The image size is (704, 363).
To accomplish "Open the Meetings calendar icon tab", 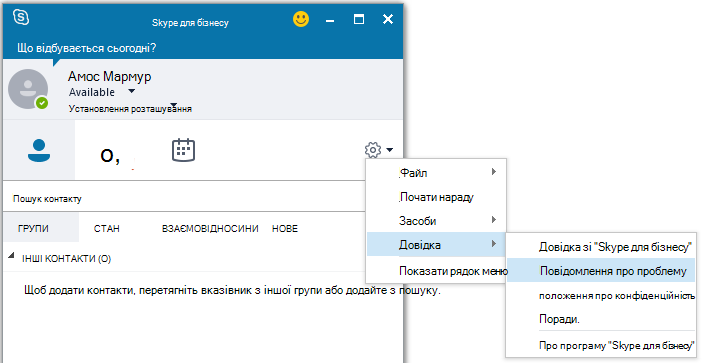I will pos(183,150).
